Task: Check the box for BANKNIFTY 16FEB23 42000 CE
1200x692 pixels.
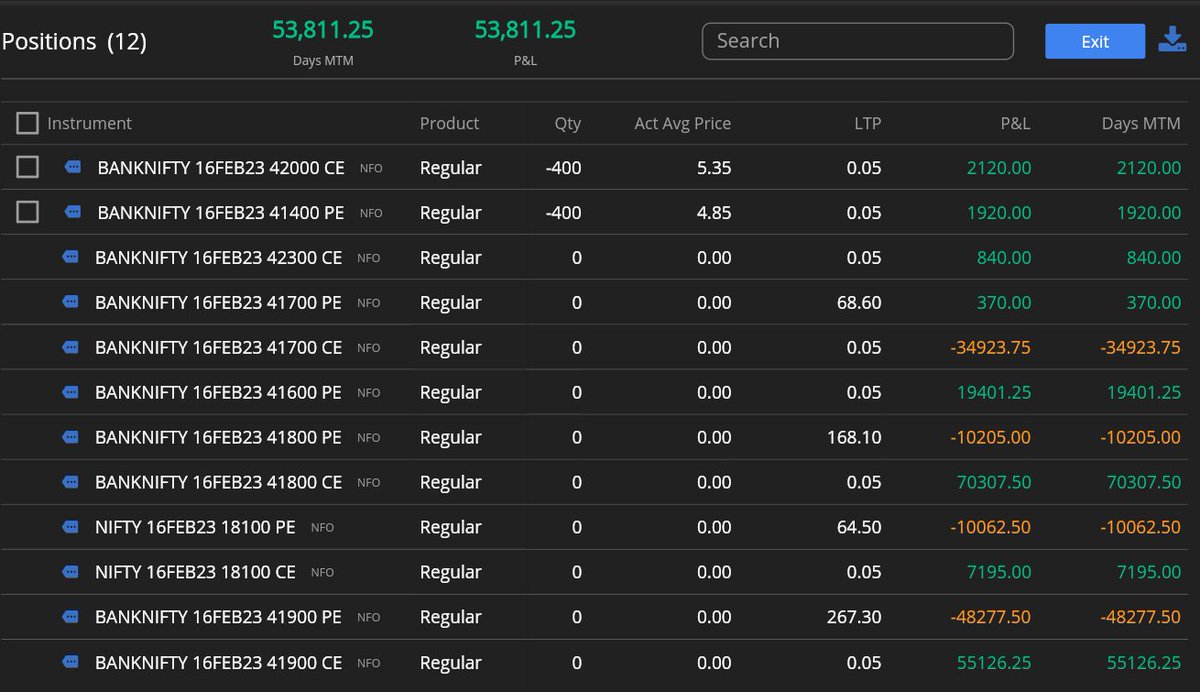Action: tap(27, 167)
